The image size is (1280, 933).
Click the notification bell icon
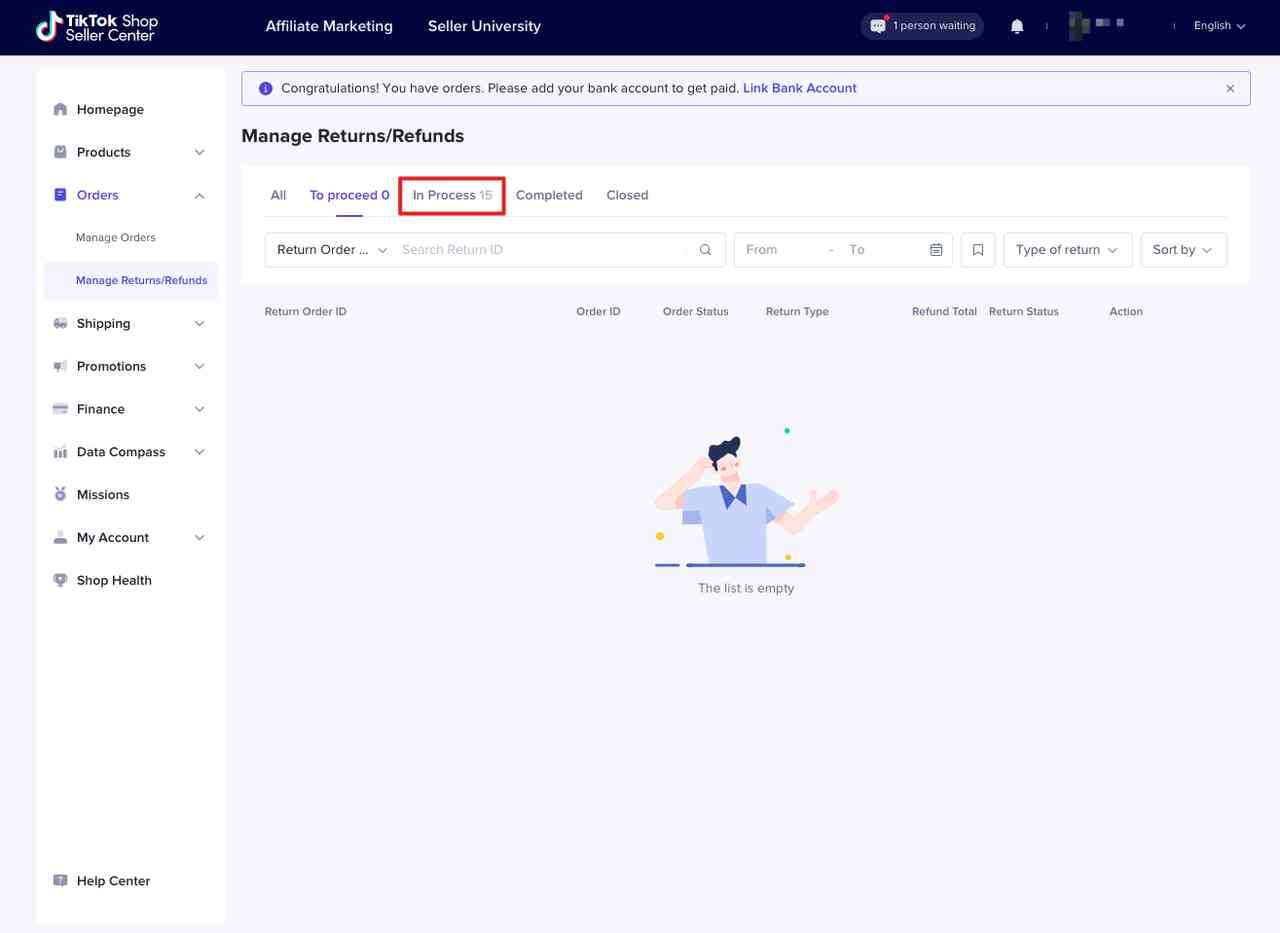(1017, 27)
